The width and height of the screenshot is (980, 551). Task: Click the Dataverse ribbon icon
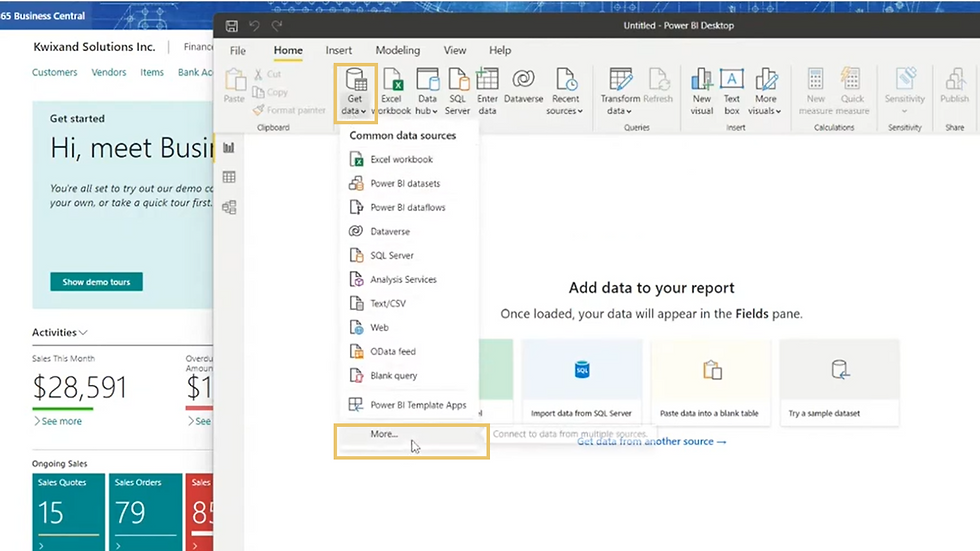[x=524, y=86]
